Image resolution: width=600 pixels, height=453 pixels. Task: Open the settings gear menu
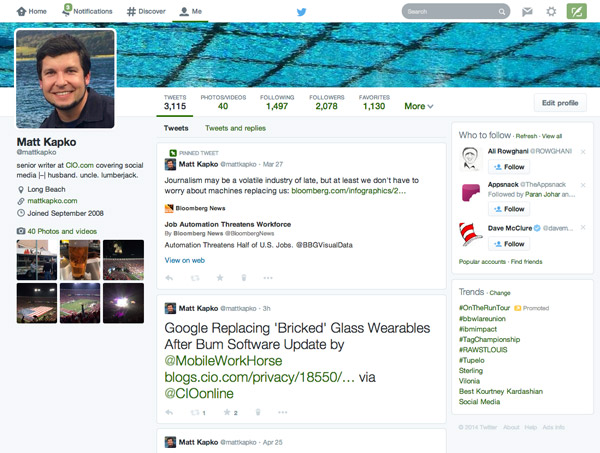tap(551, 11)
